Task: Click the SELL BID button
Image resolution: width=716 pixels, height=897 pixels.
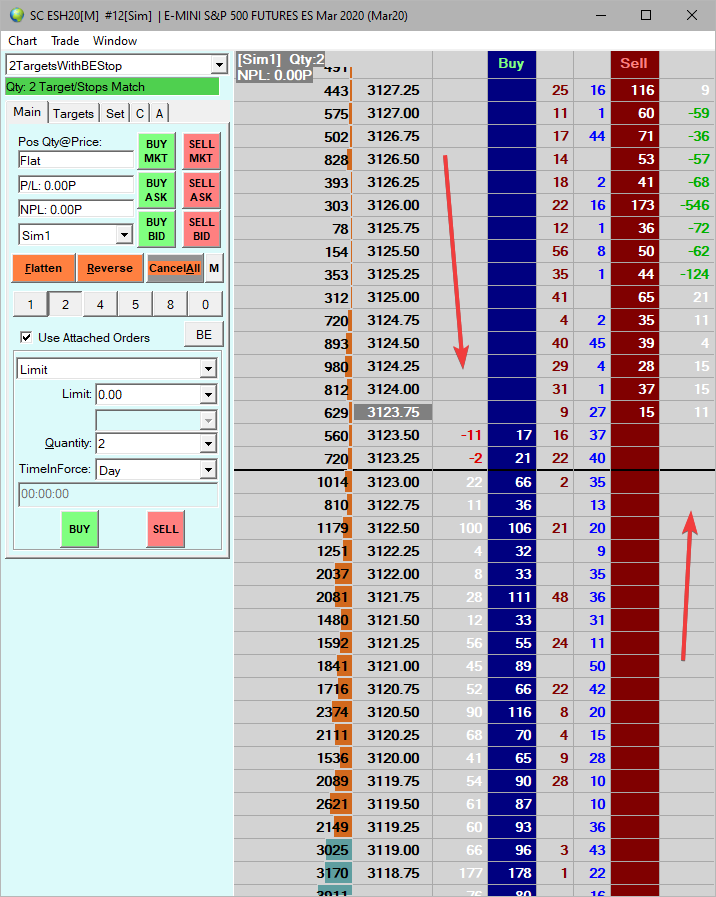Action: click(x=201, y=229)
